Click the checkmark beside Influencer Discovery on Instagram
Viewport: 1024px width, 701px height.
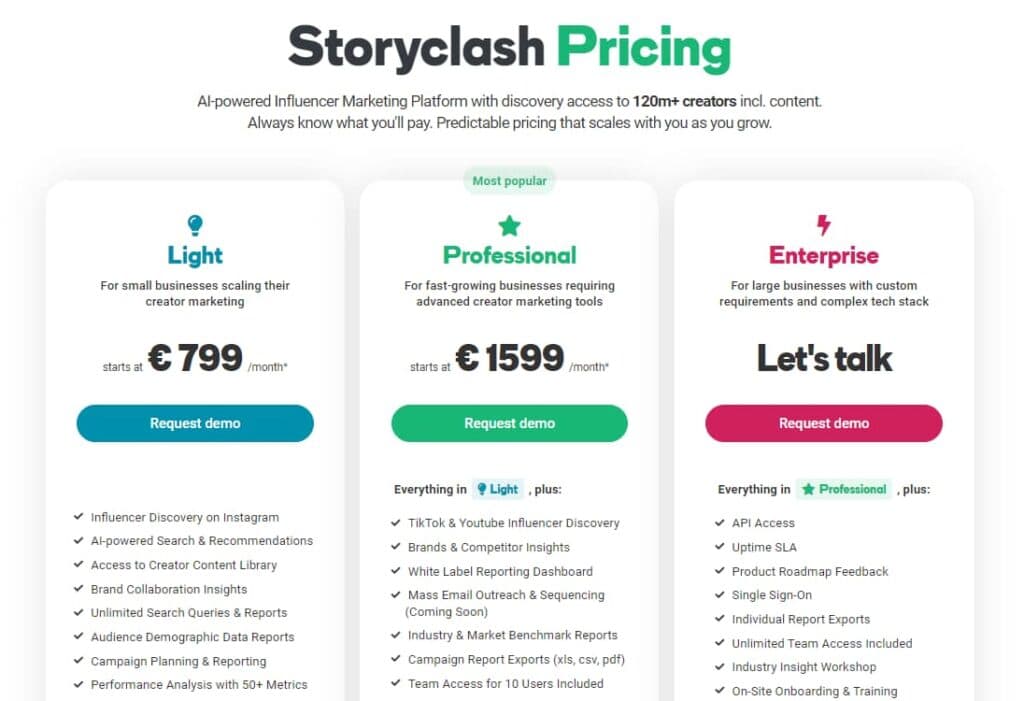click(x=78, y=517)
